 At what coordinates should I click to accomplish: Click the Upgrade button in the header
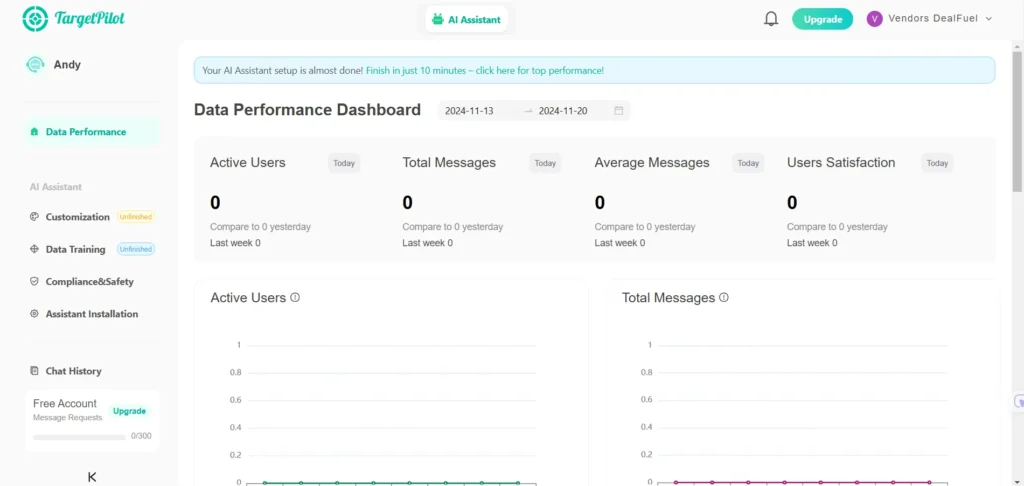pos(823,19)
